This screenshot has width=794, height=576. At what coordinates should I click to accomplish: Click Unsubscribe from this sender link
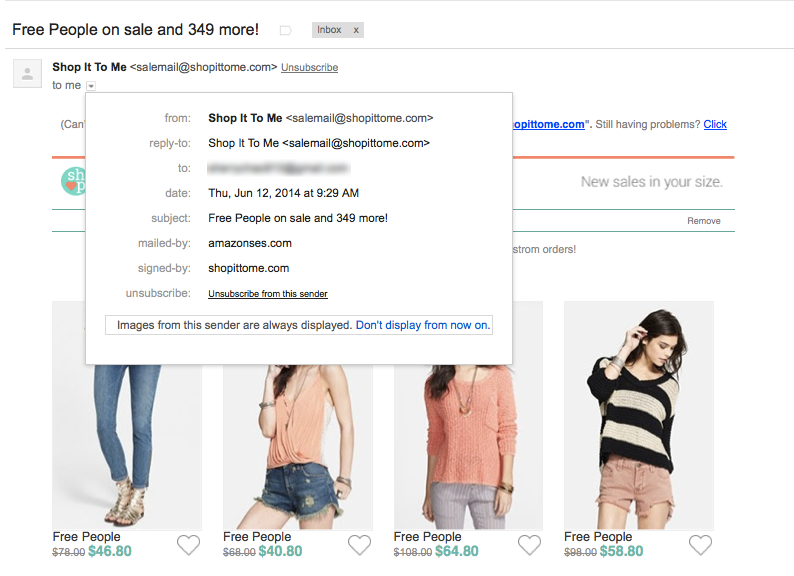pos(268,294)
